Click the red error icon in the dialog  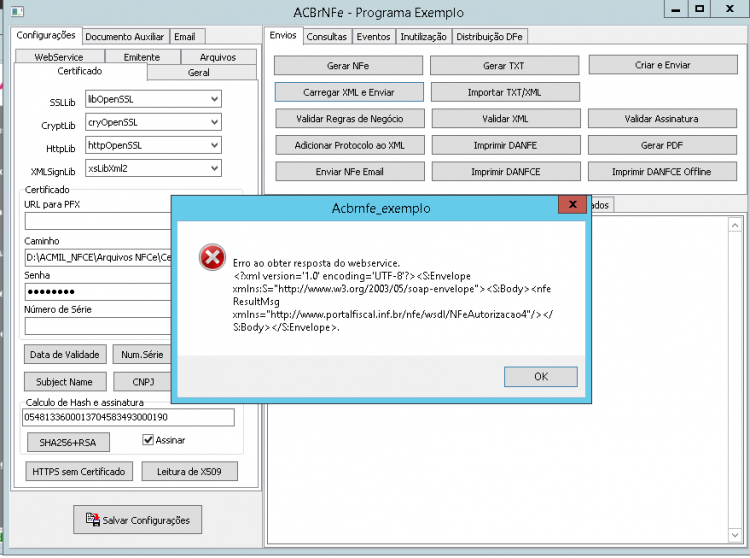pos(212,257)
